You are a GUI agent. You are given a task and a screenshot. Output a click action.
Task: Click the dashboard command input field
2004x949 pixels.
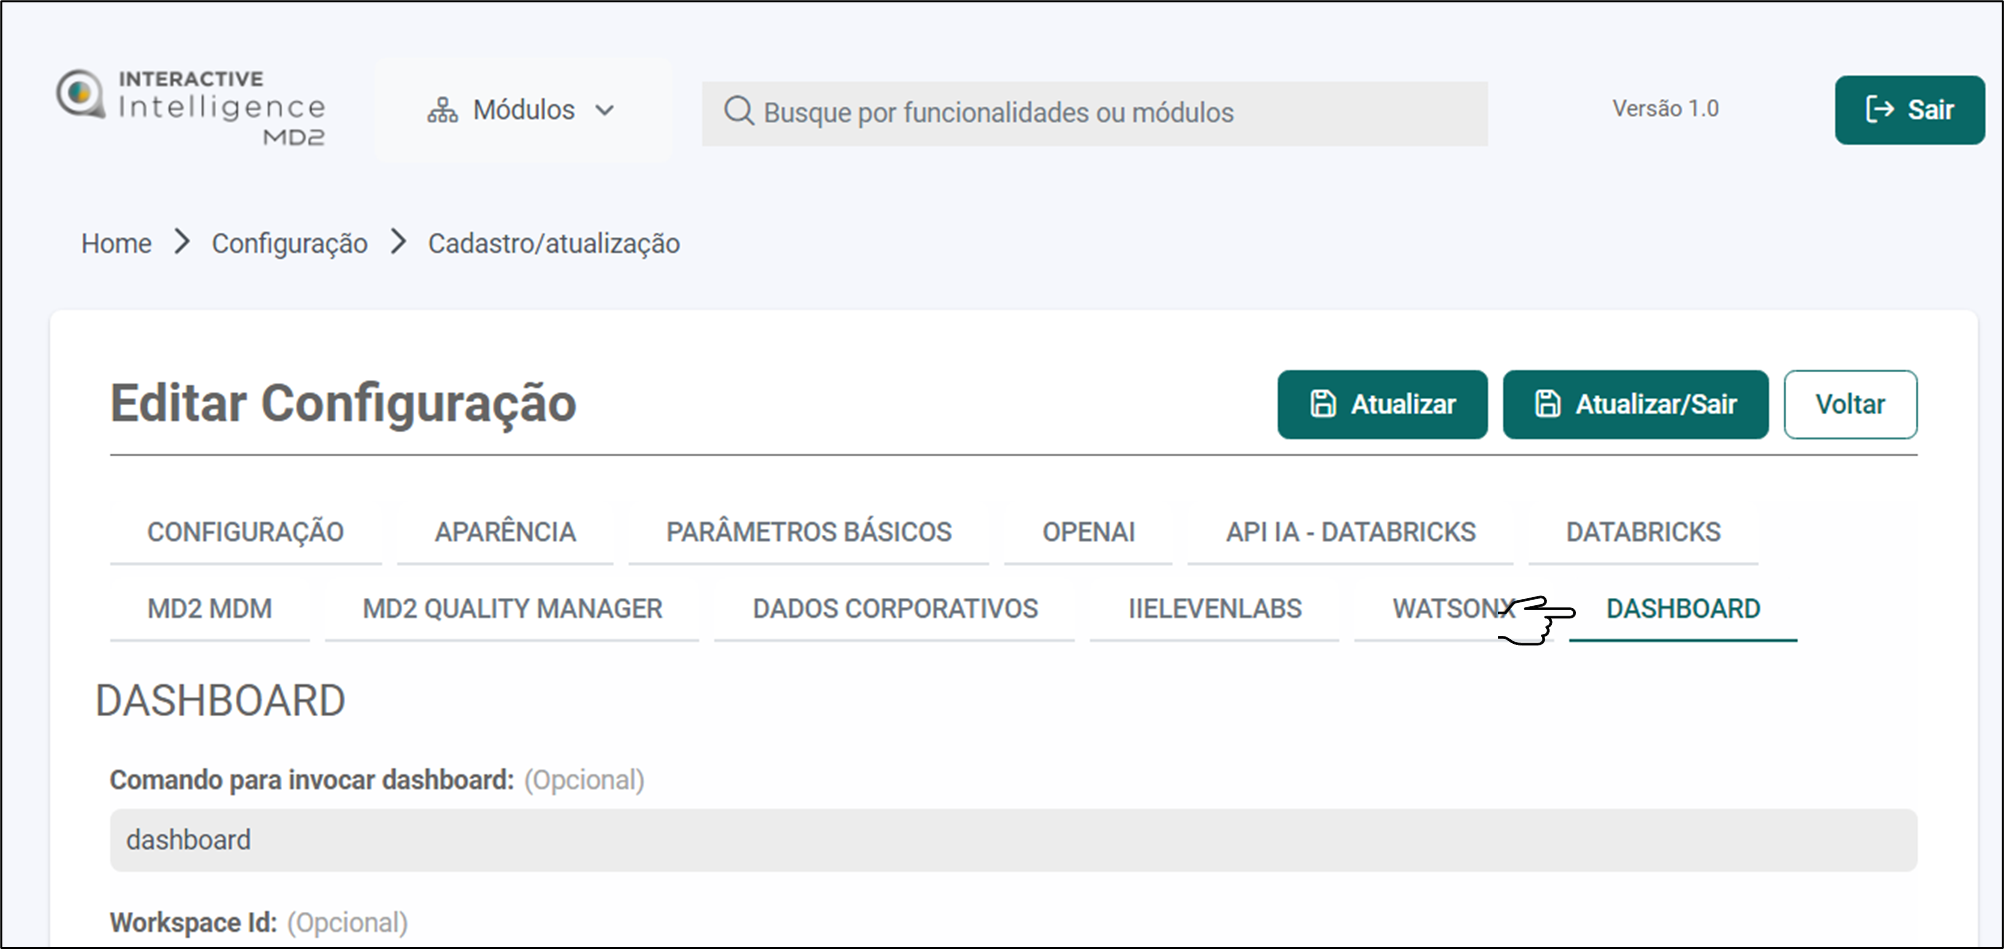click(x=1012, y=840)
